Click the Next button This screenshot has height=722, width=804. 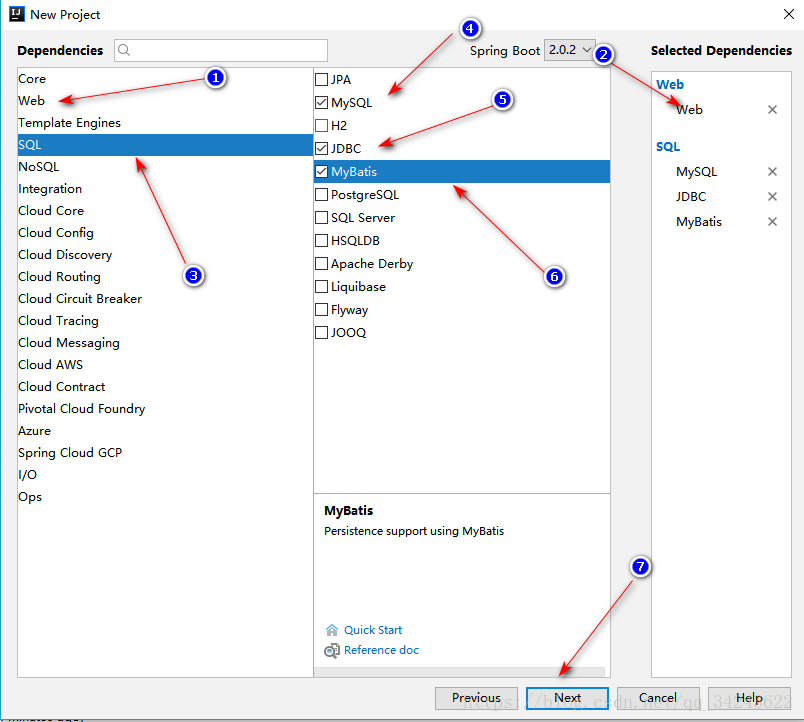tap(567, 698)
